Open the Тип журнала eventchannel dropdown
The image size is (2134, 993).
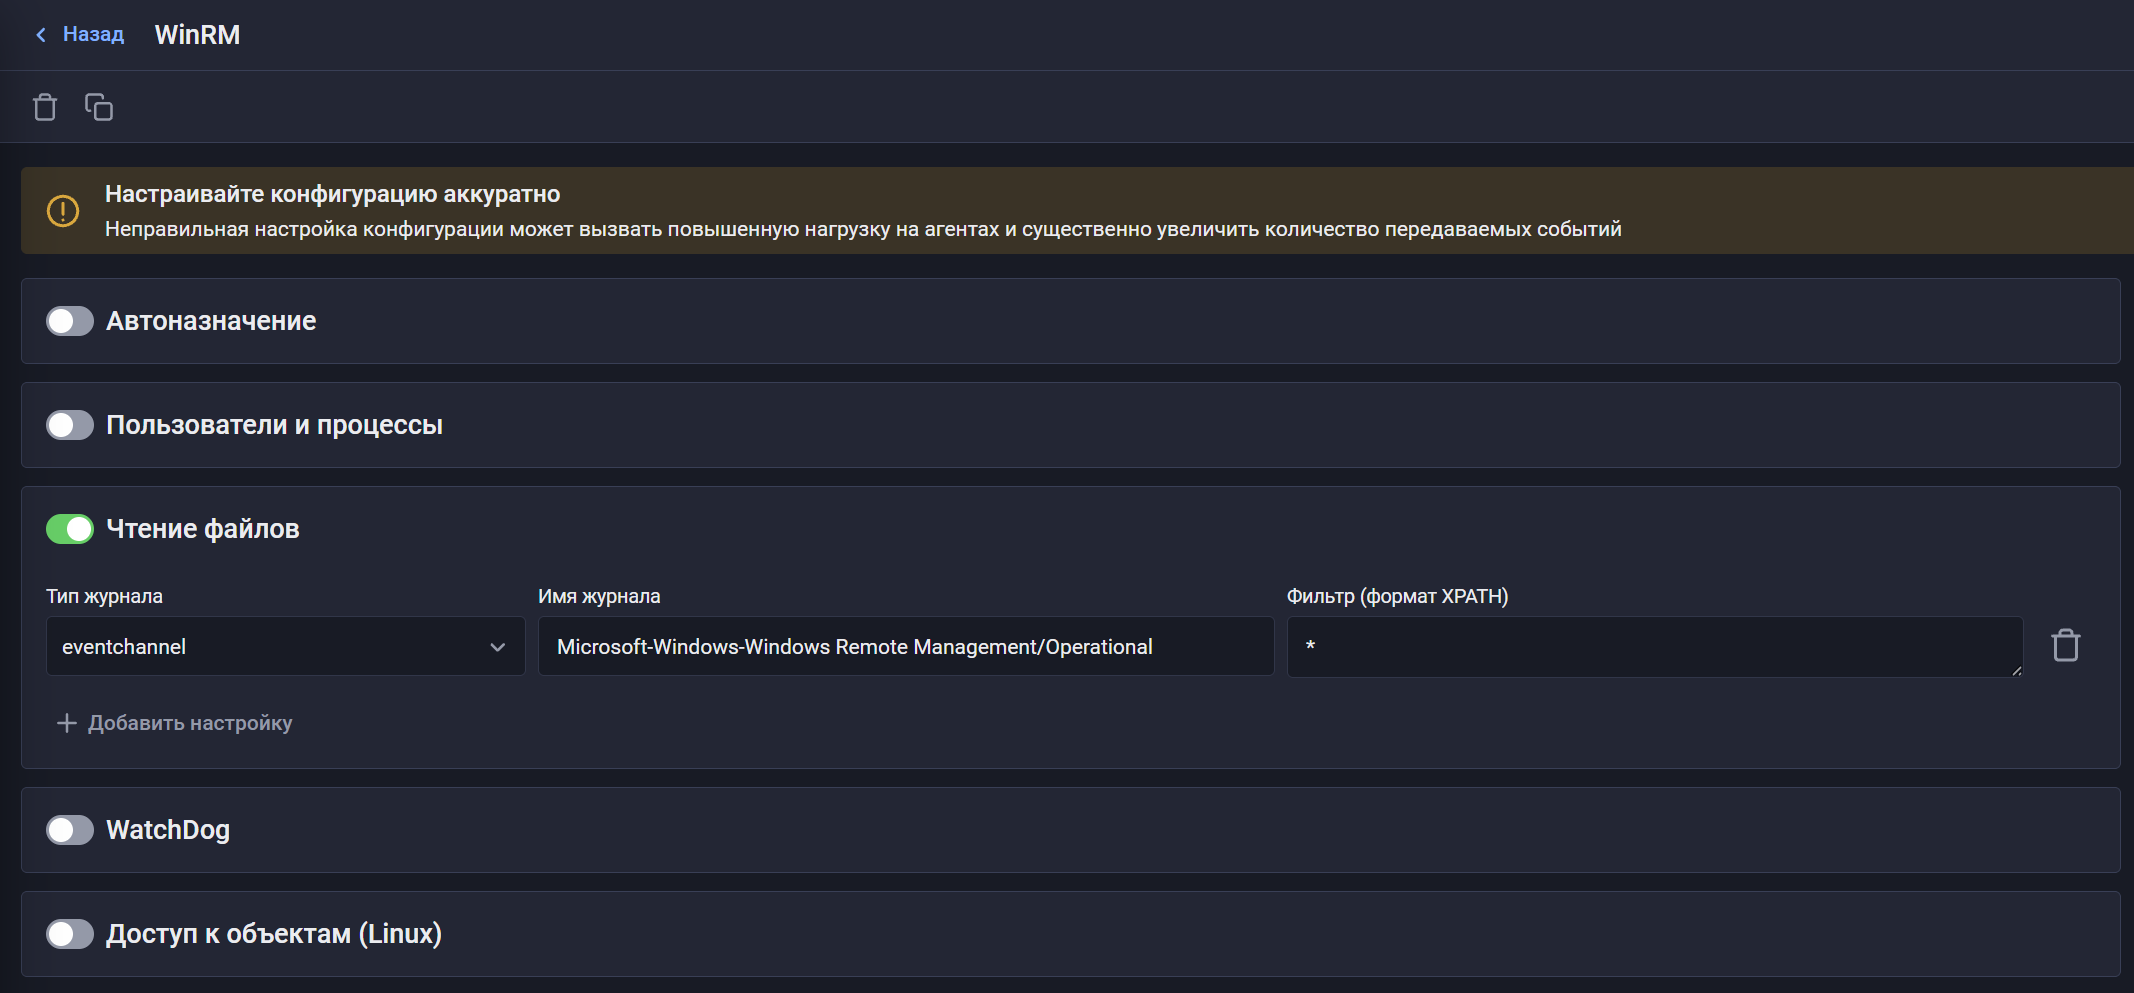coord(285,646)
